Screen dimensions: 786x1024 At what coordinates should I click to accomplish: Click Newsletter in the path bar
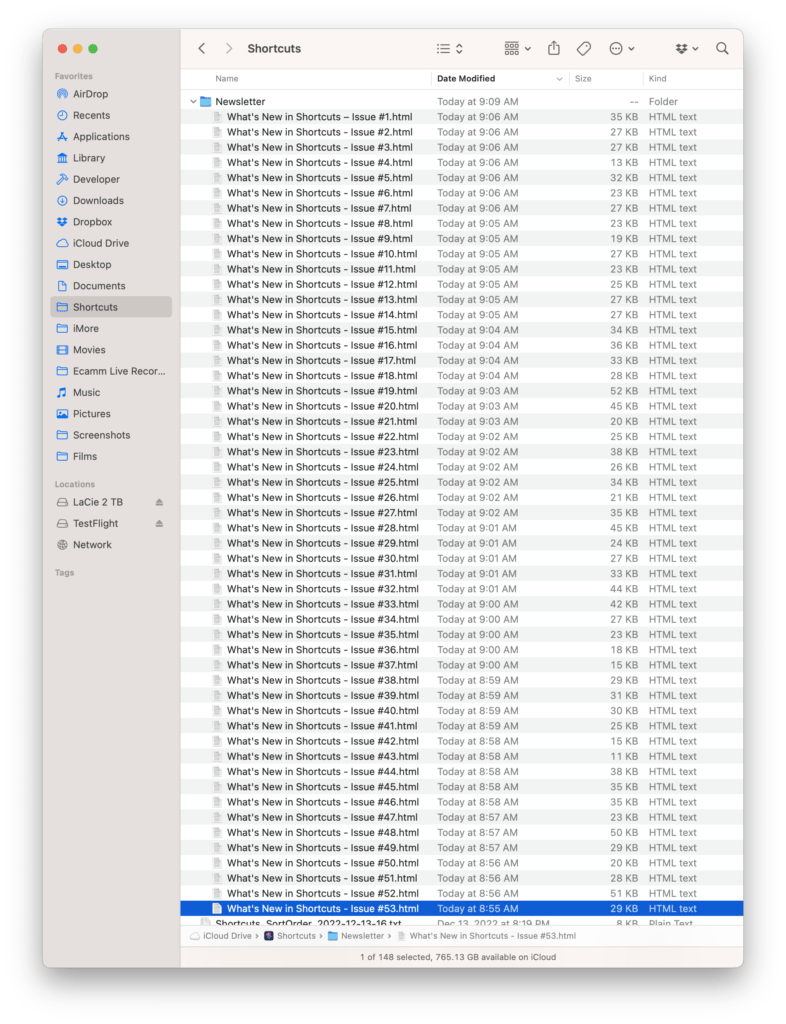(x=356, y=936)
